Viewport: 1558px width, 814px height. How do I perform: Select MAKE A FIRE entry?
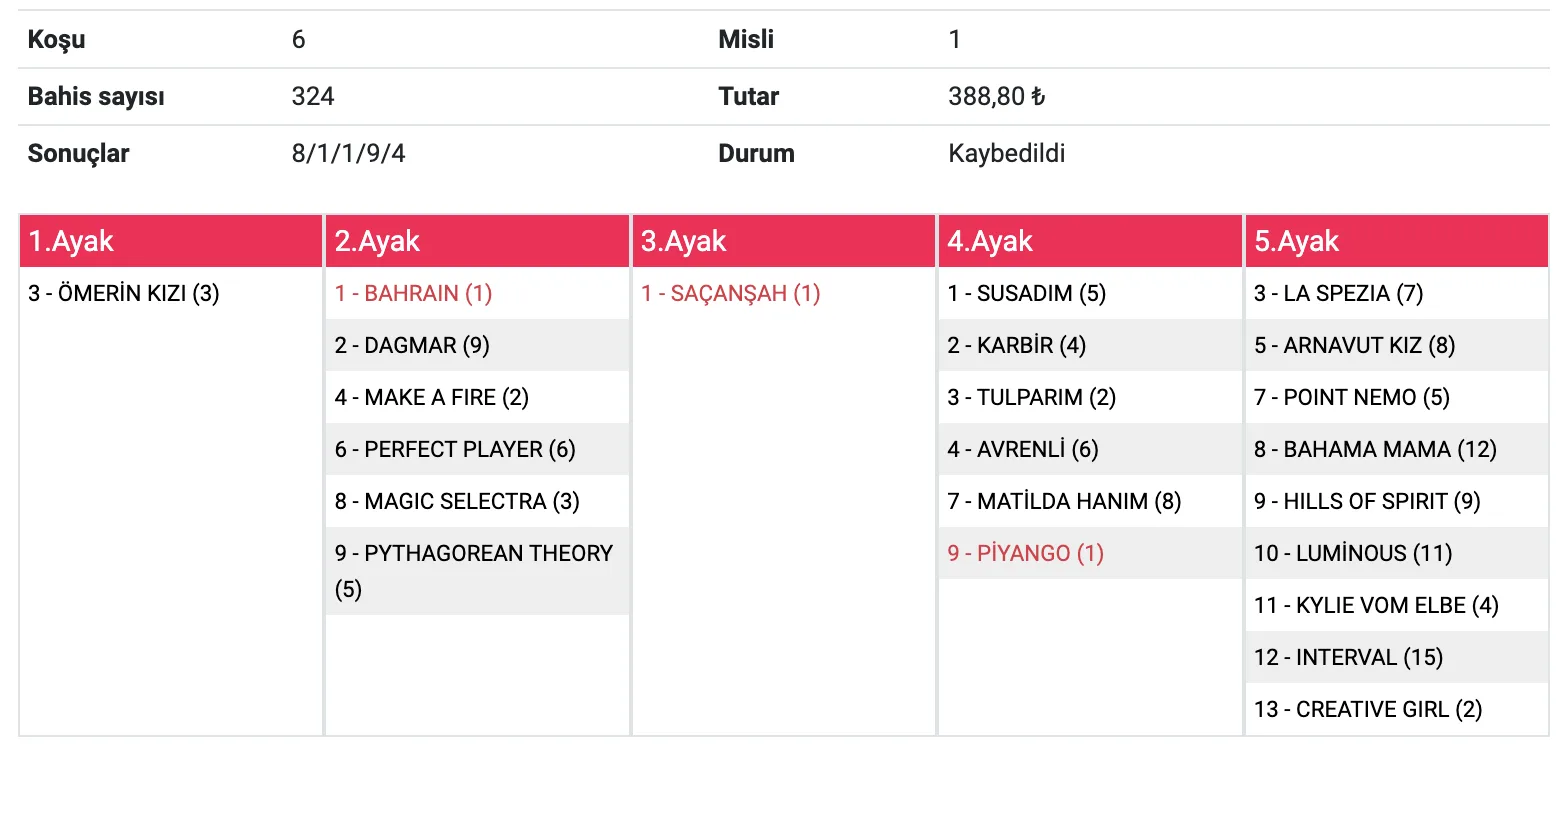tap(431, 397)
